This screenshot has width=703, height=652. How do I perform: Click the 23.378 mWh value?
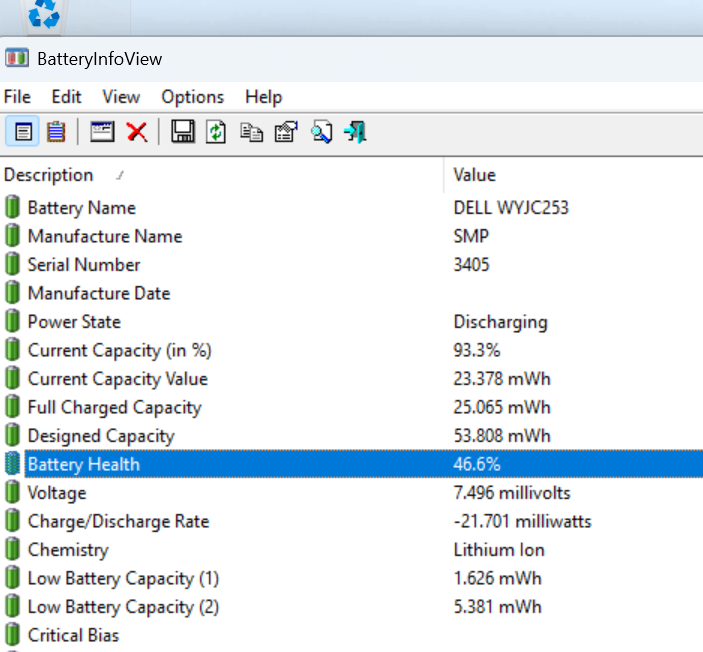tap(502, 378)
